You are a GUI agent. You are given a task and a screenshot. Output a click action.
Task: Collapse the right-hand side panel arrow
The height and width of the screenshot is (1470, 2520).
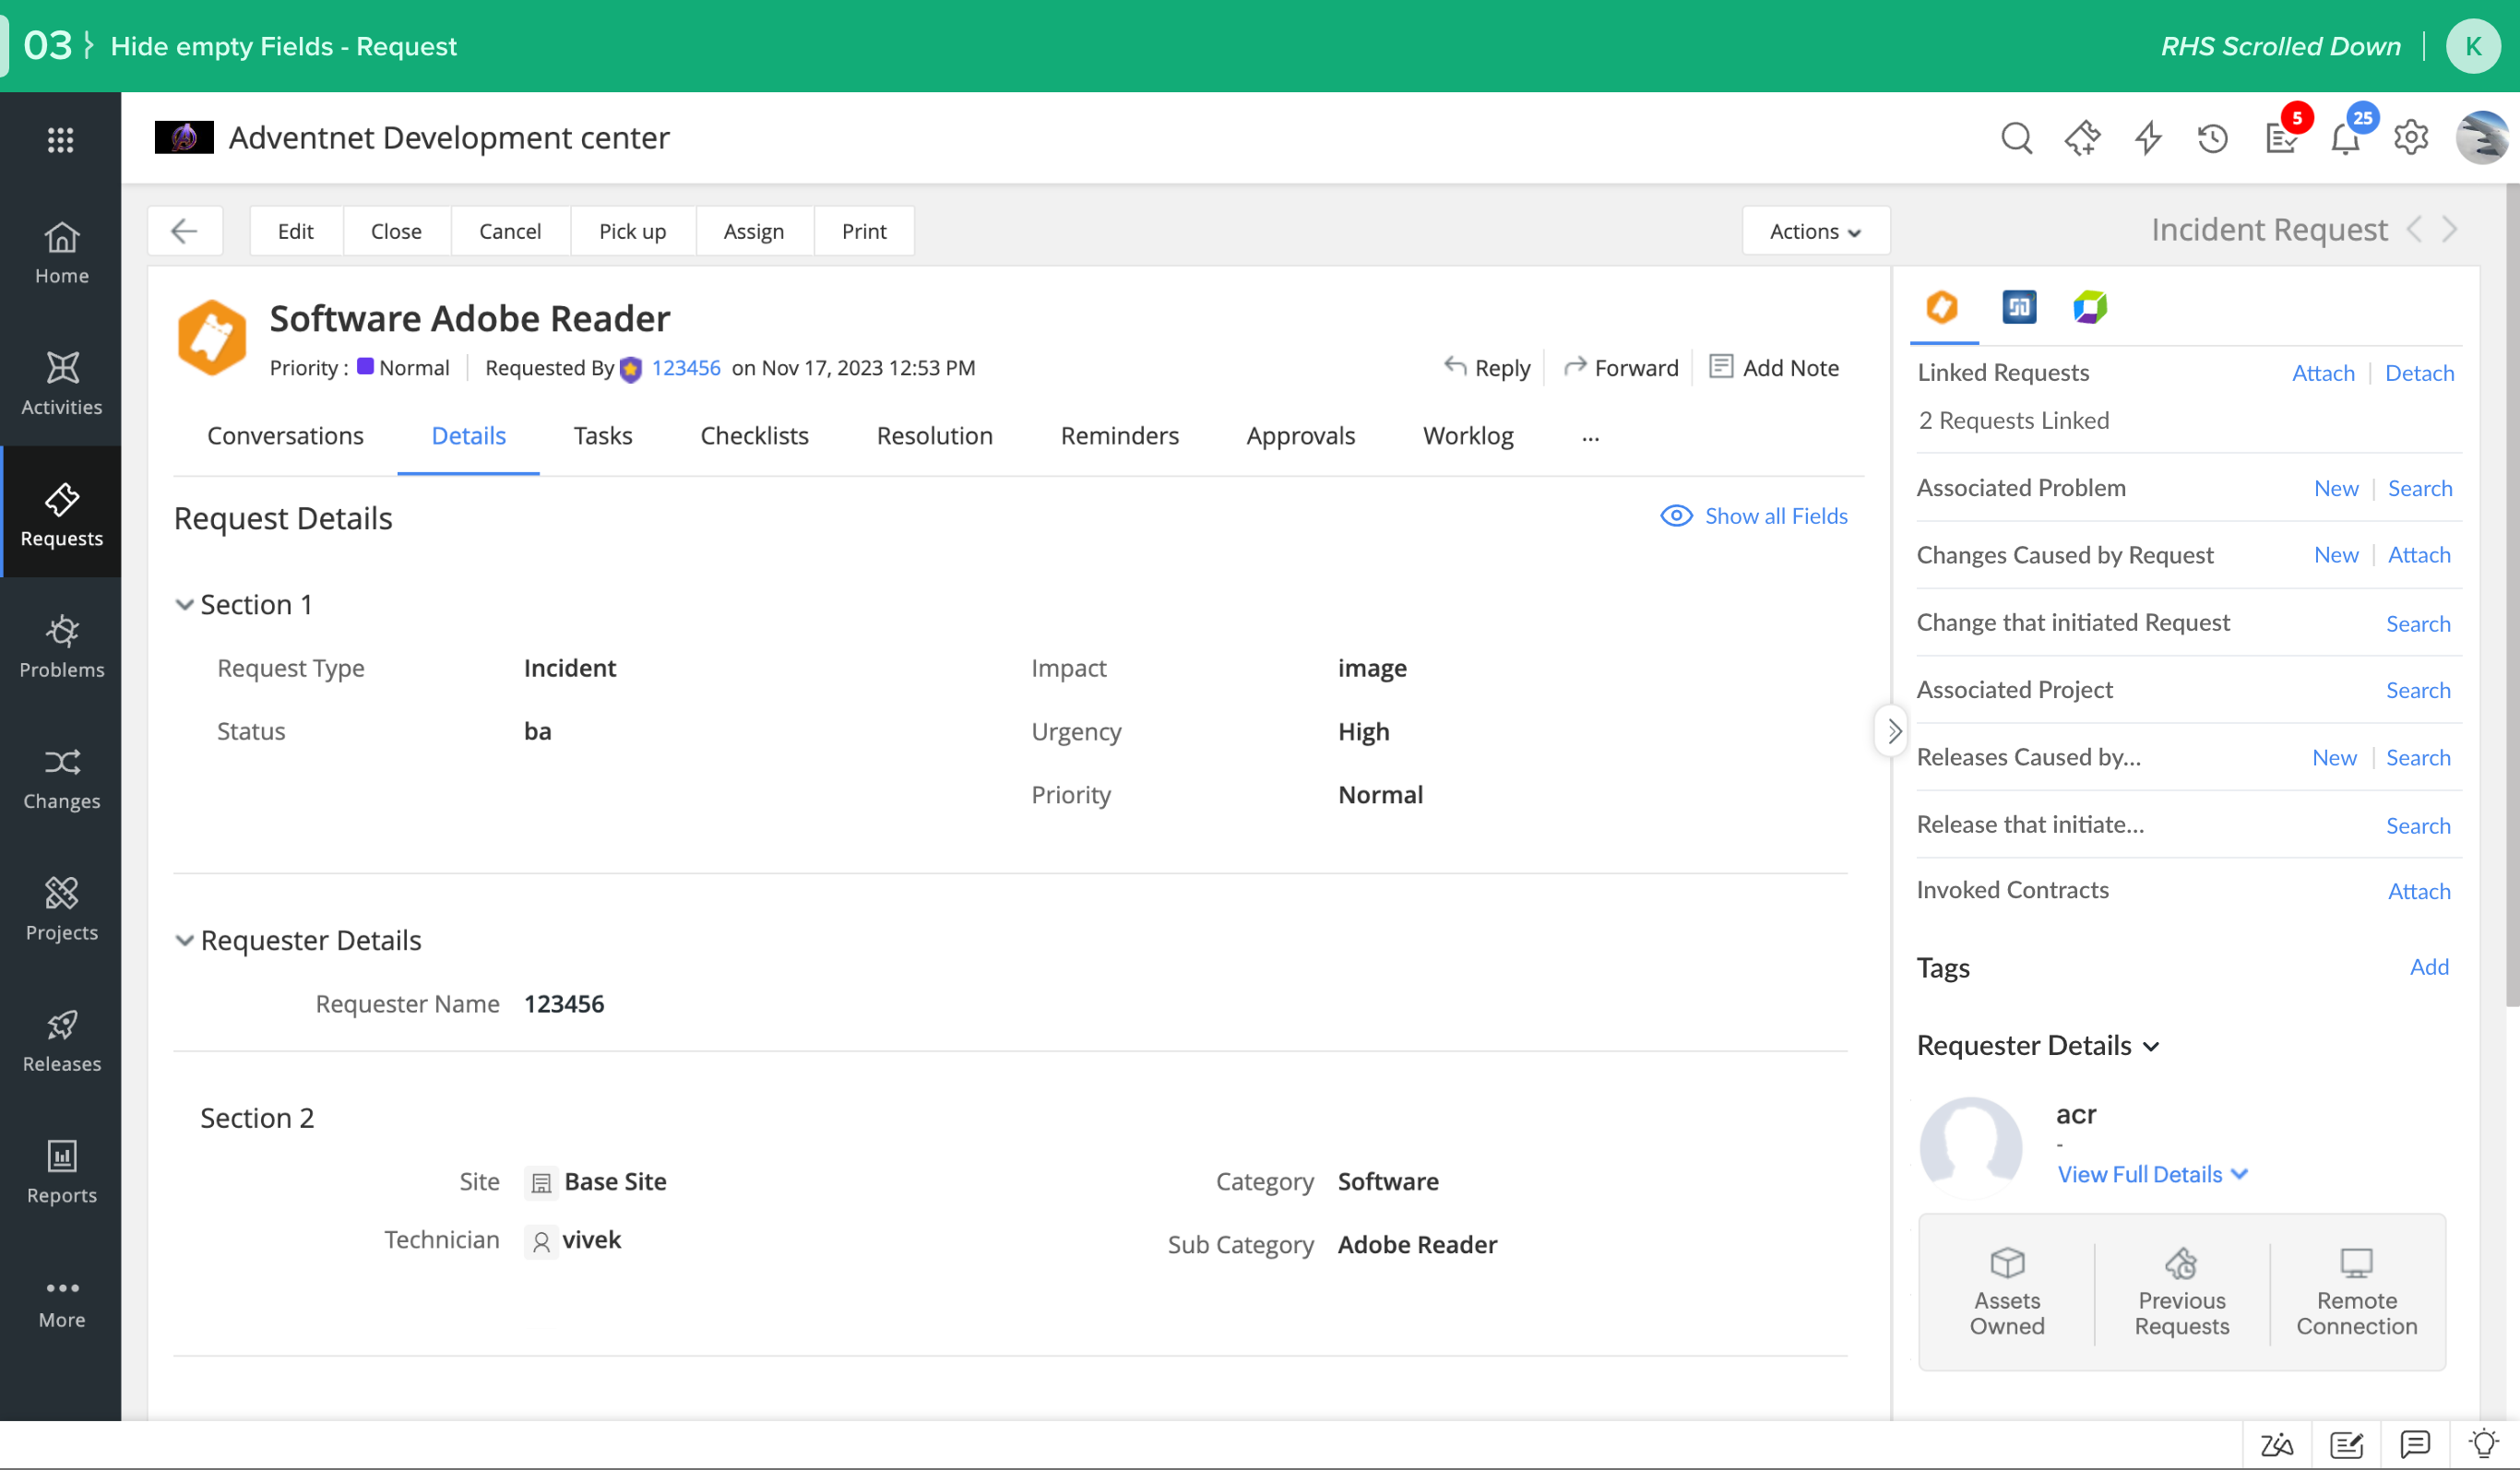tap(1892, 731)
